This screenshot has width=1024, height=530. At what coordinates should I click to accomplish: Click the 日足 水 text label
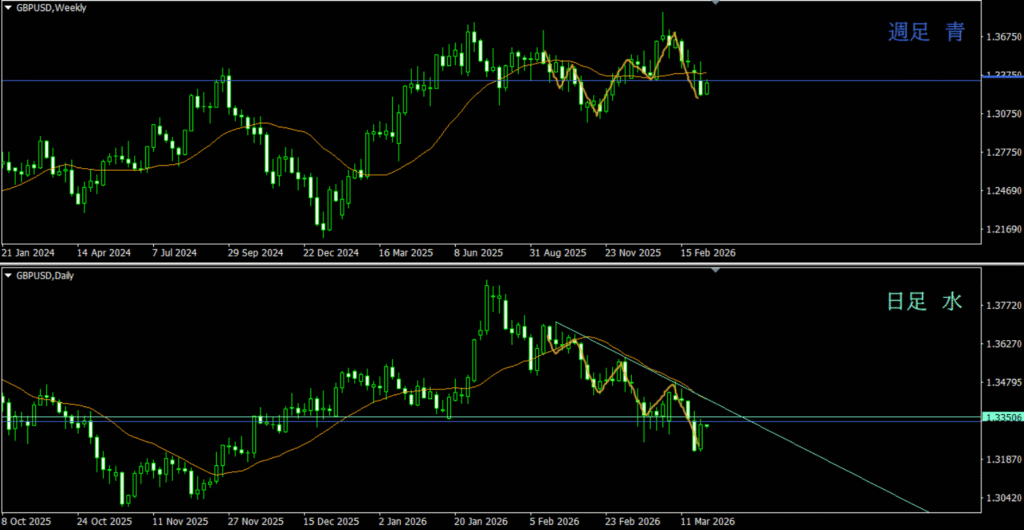click(x=924, y=301)
